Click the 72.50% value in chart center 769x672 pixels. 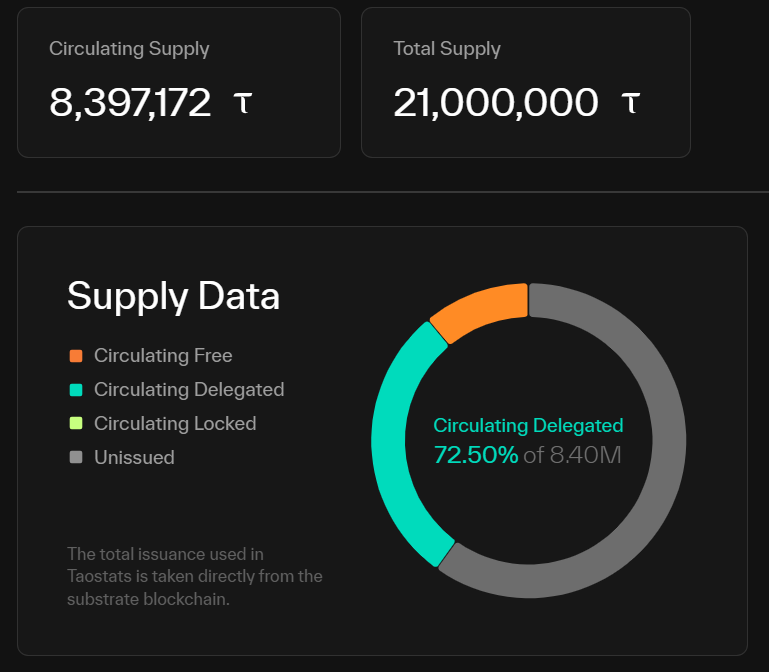[x=476, y=456]
